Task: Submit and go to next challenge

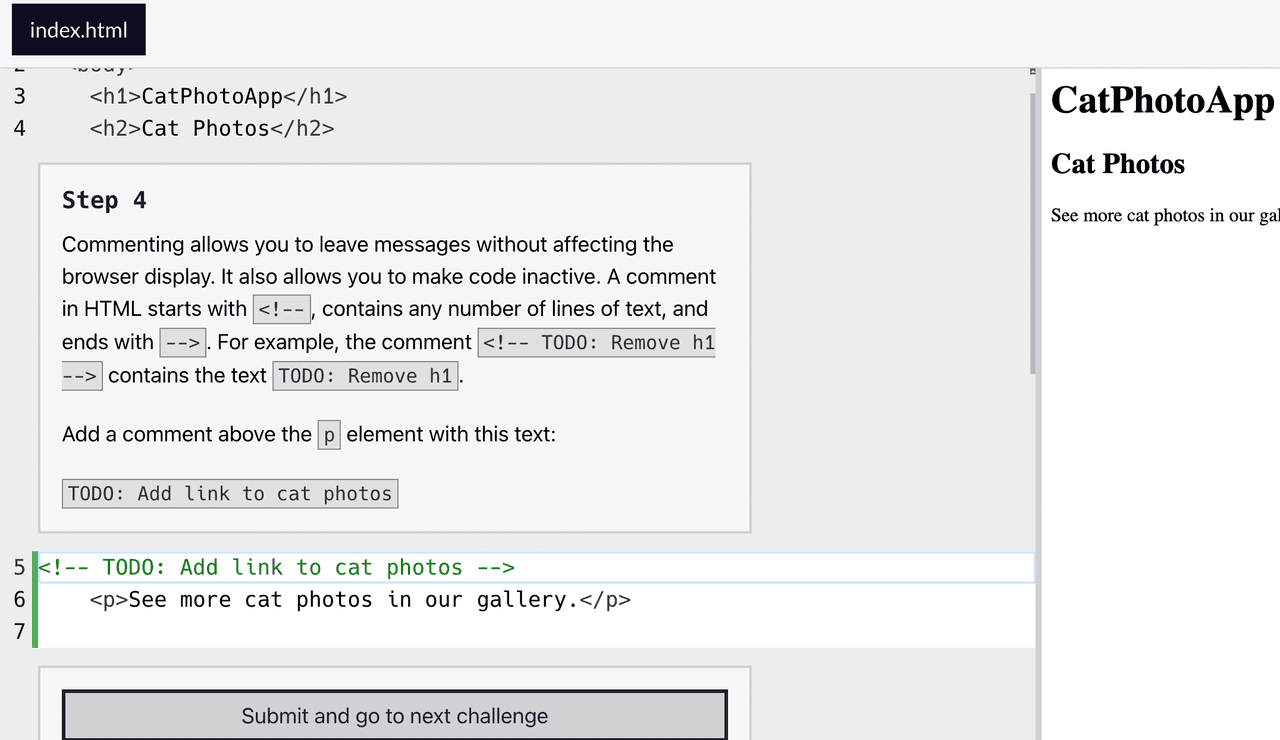Action: tap(394, 716)
